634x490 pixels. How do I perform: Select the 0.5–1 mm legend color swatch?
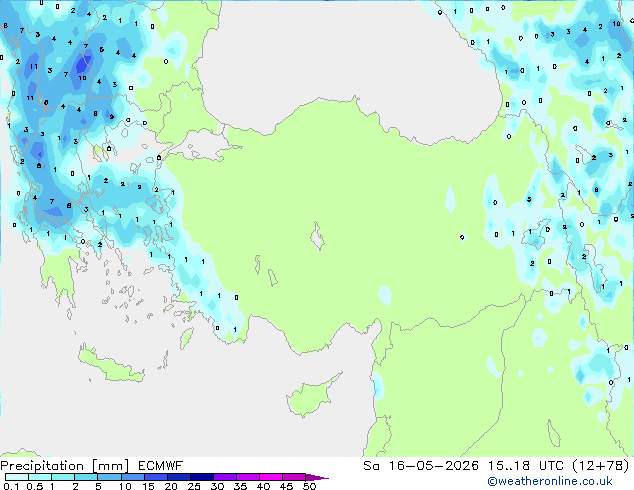point(40,477)
